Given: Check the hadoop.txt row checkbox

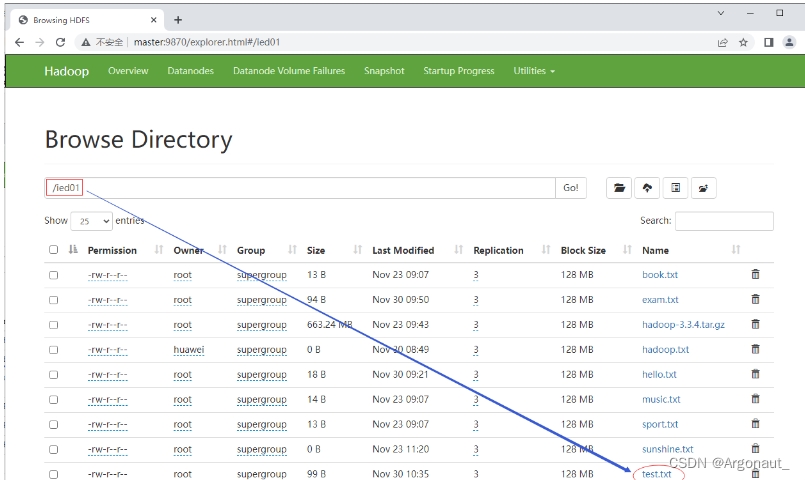Looking at the screenshot, I should [53, 350].
